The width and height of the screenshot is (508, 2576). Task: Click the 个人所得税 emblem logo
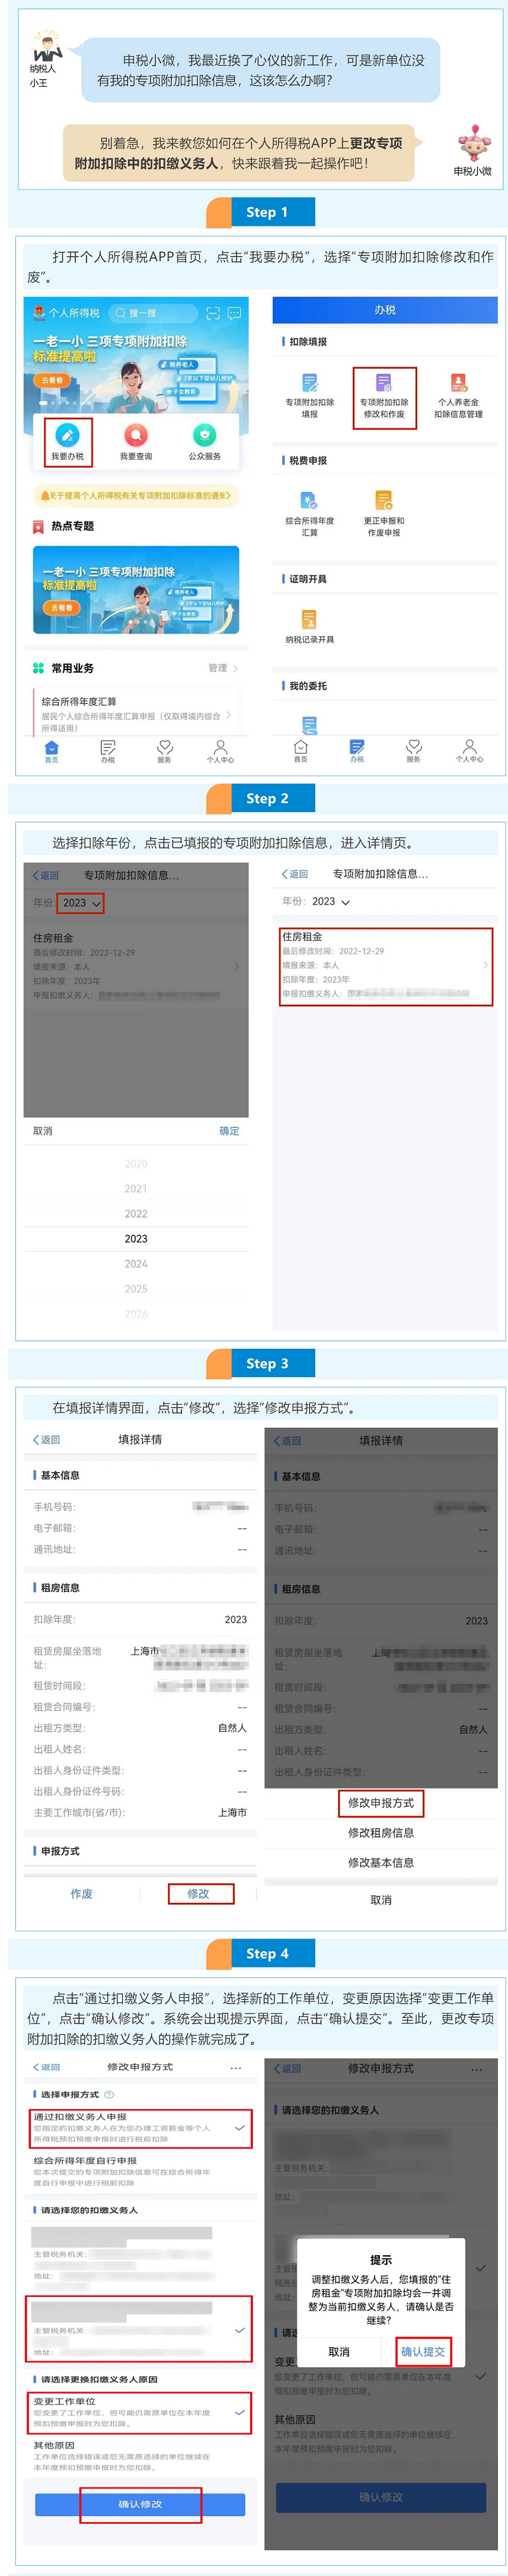point(39,313)
